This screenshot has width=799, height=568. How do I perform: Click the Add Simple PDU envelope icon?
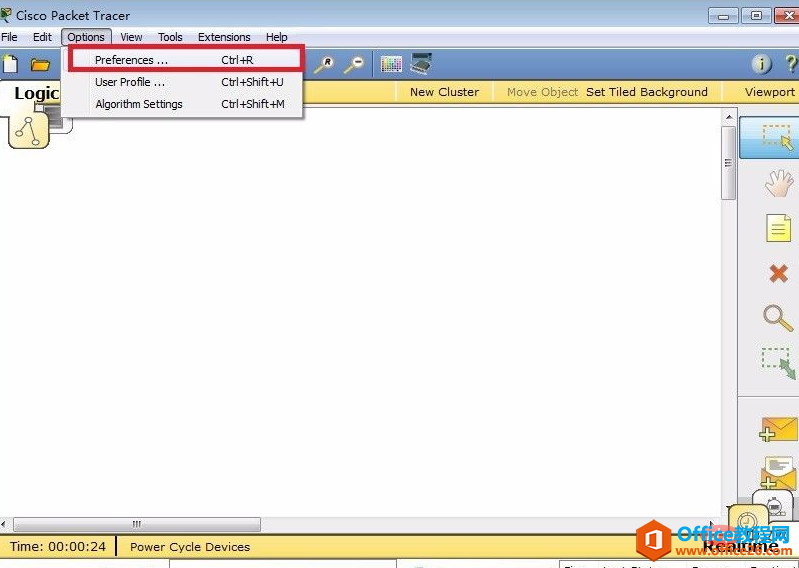[x=779, y=428]
